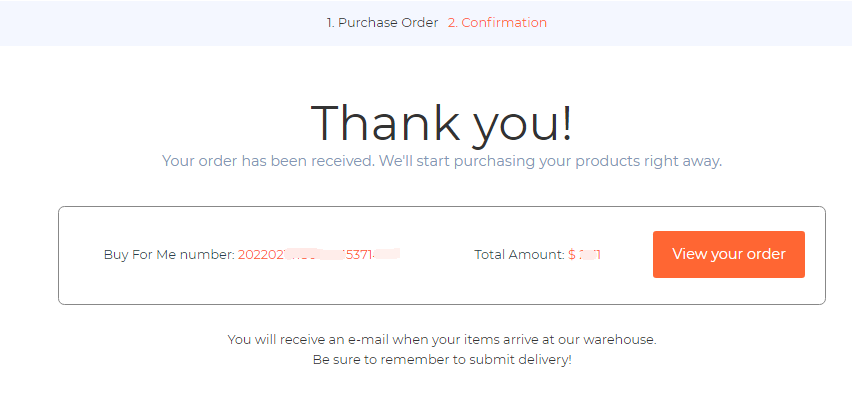The width and height of the screenshot is (852, 402).
Task: Click the 'Be sure' text start
Action: click(x=331, y=360)
